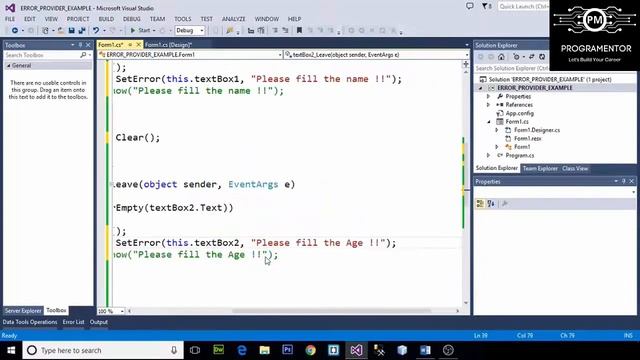Open the TEAM menu

(157, 19)
